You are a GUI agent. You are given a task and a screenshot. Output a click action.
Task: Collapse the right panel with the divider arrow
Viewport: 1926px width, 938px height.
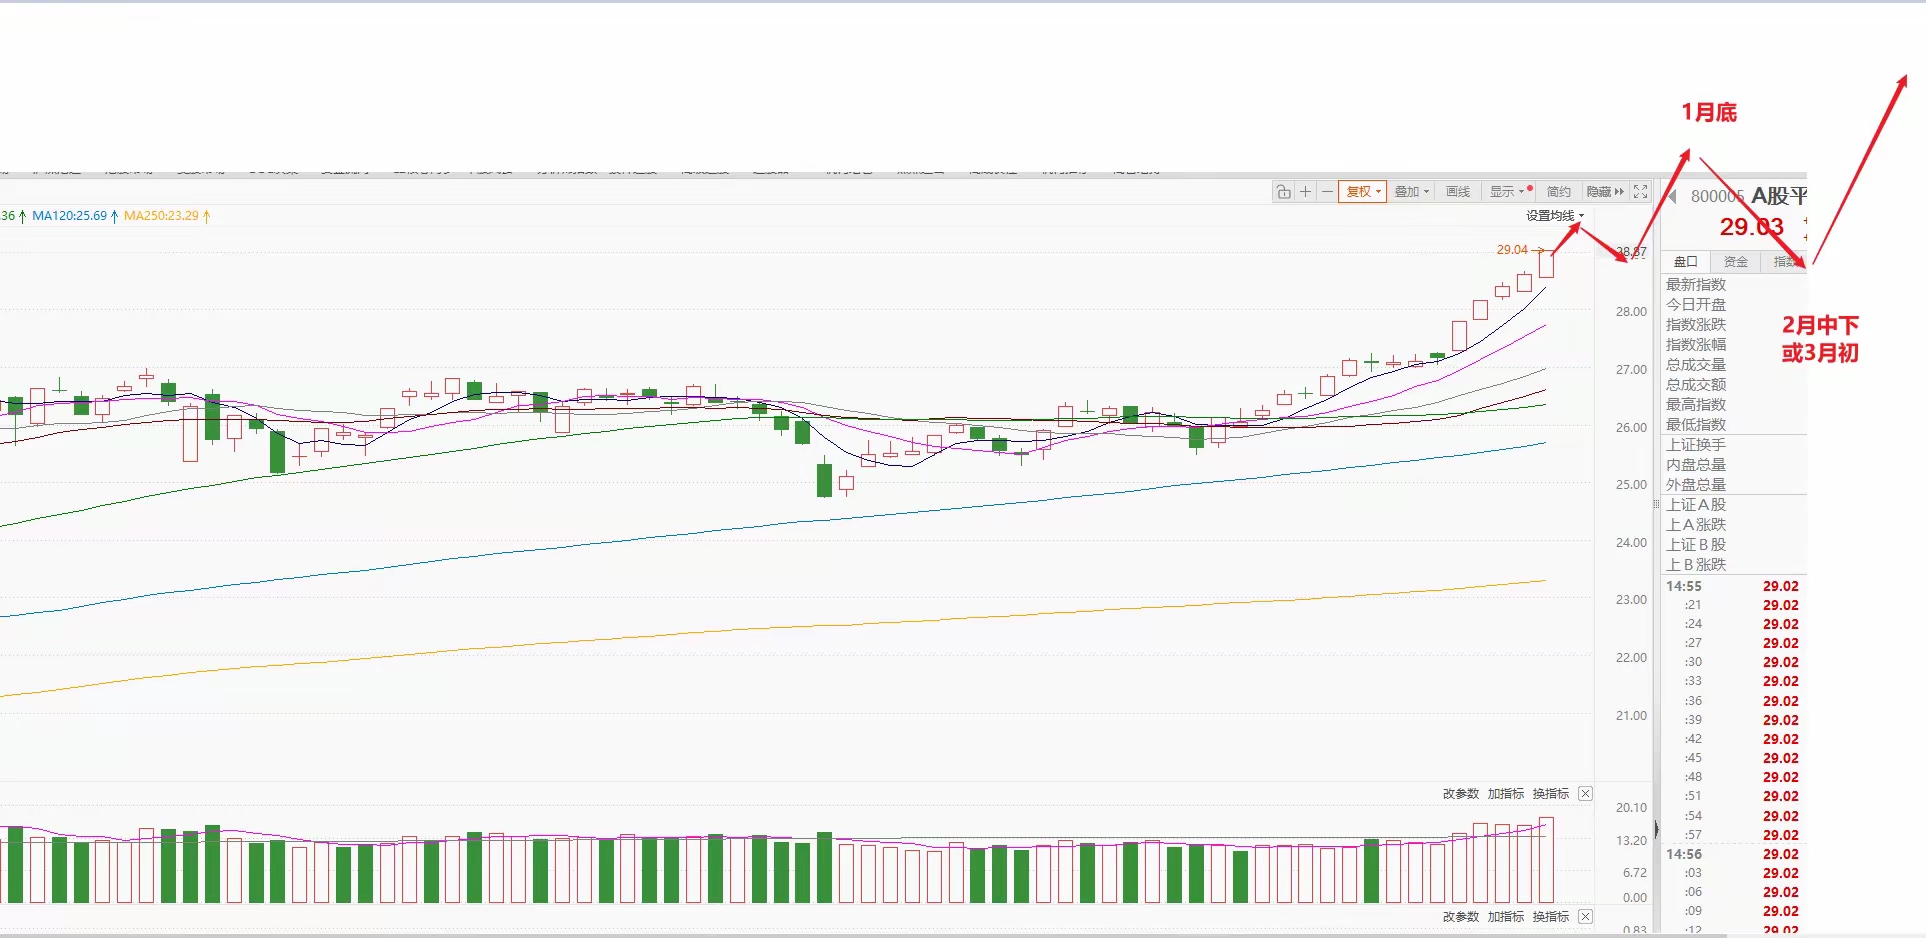(1656, 829)
